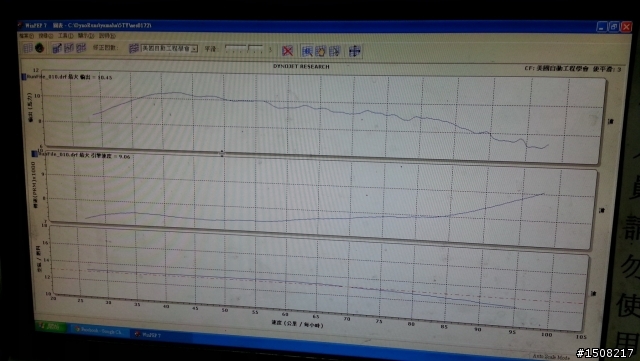Click the DYNOJET RESEARCH title text
The width and height of the screenshot is (640, 361).
[301, 66]
